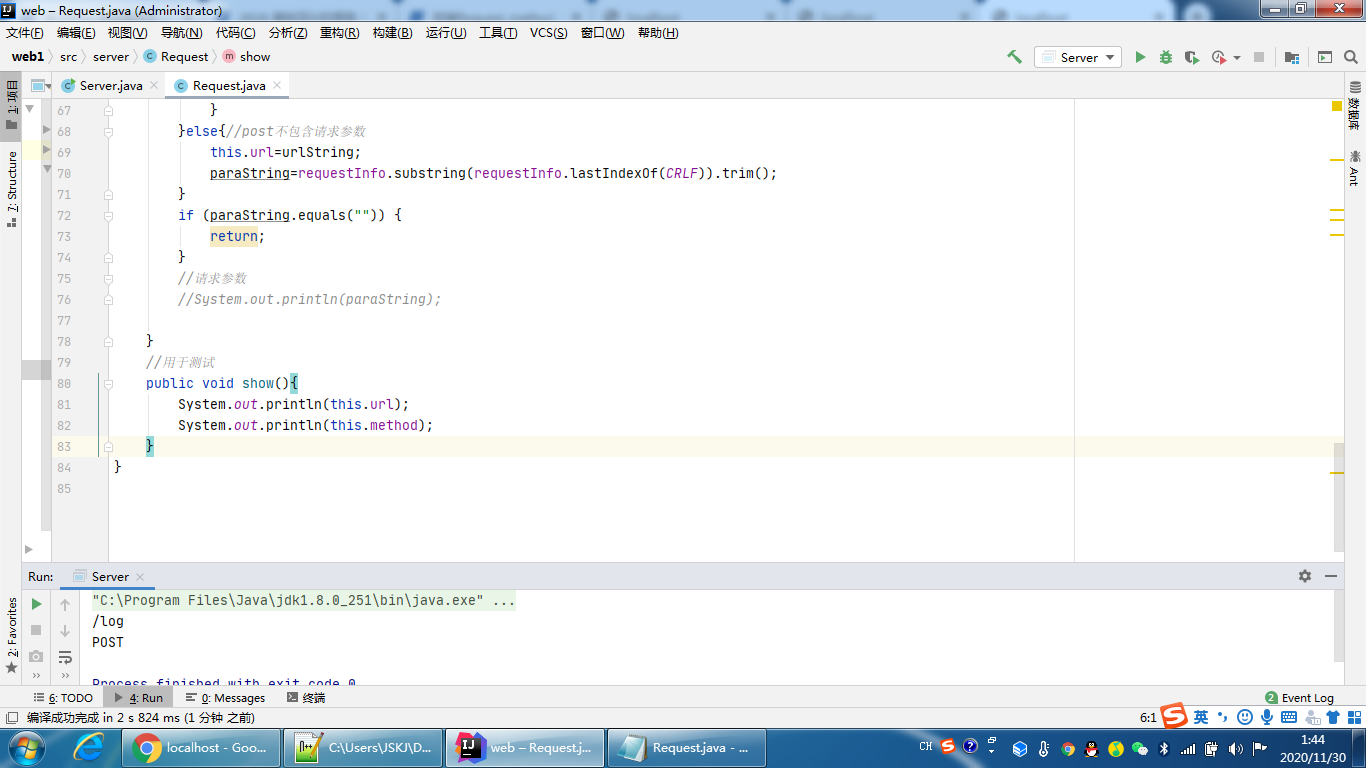
Task: Expand more console actions with the right chevrons
Action: (x=65, y=677)
